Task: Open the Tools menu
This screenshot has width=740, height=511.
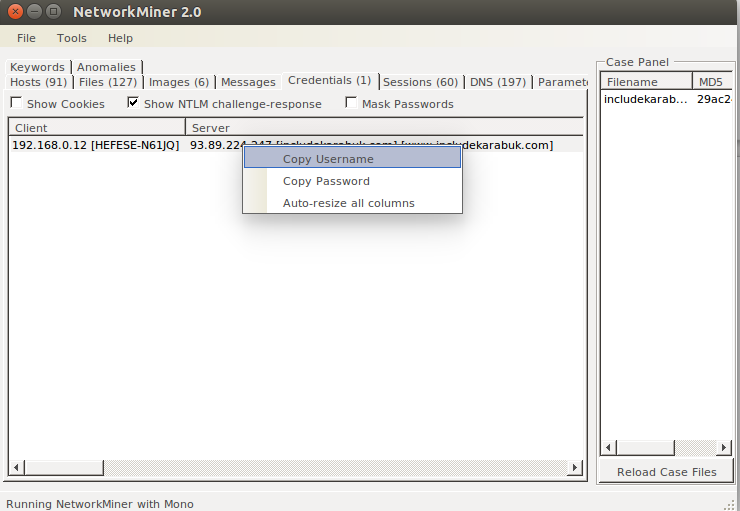Action: pos(72,38)
